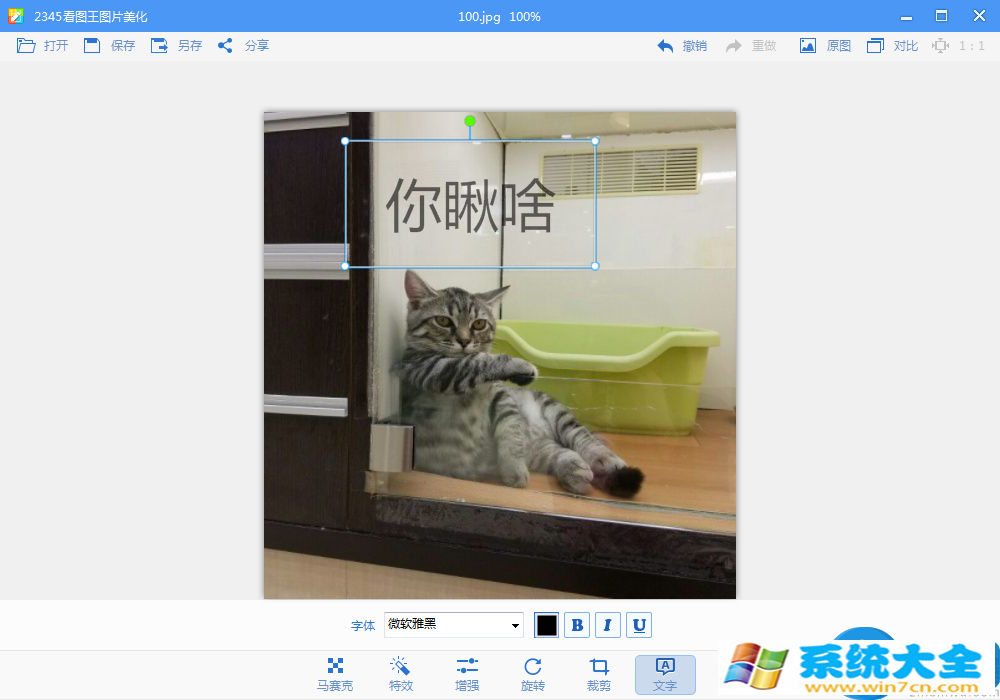The width and height of the screenshot is (1000, 700).
Task: Toggle underline text formatting
Action: (x=639, y=625)
